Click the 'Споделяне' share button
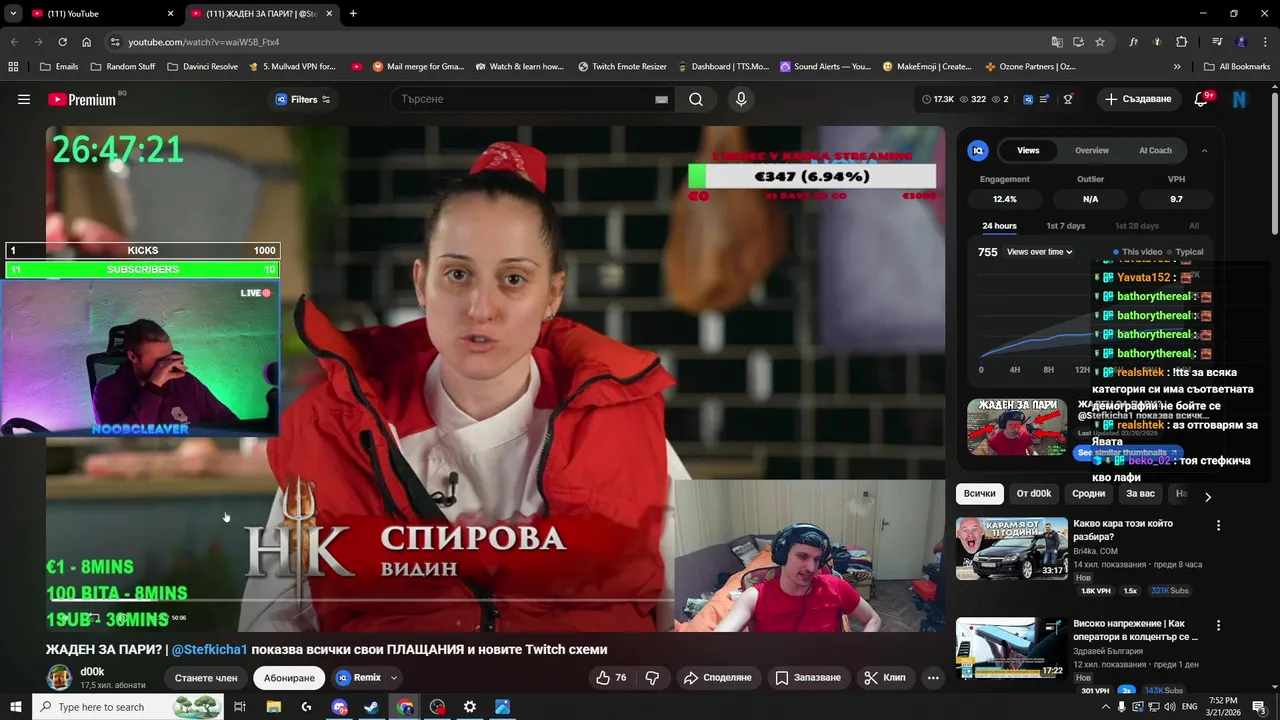Screen dimensions: 1280x720 tap(718, 677)
